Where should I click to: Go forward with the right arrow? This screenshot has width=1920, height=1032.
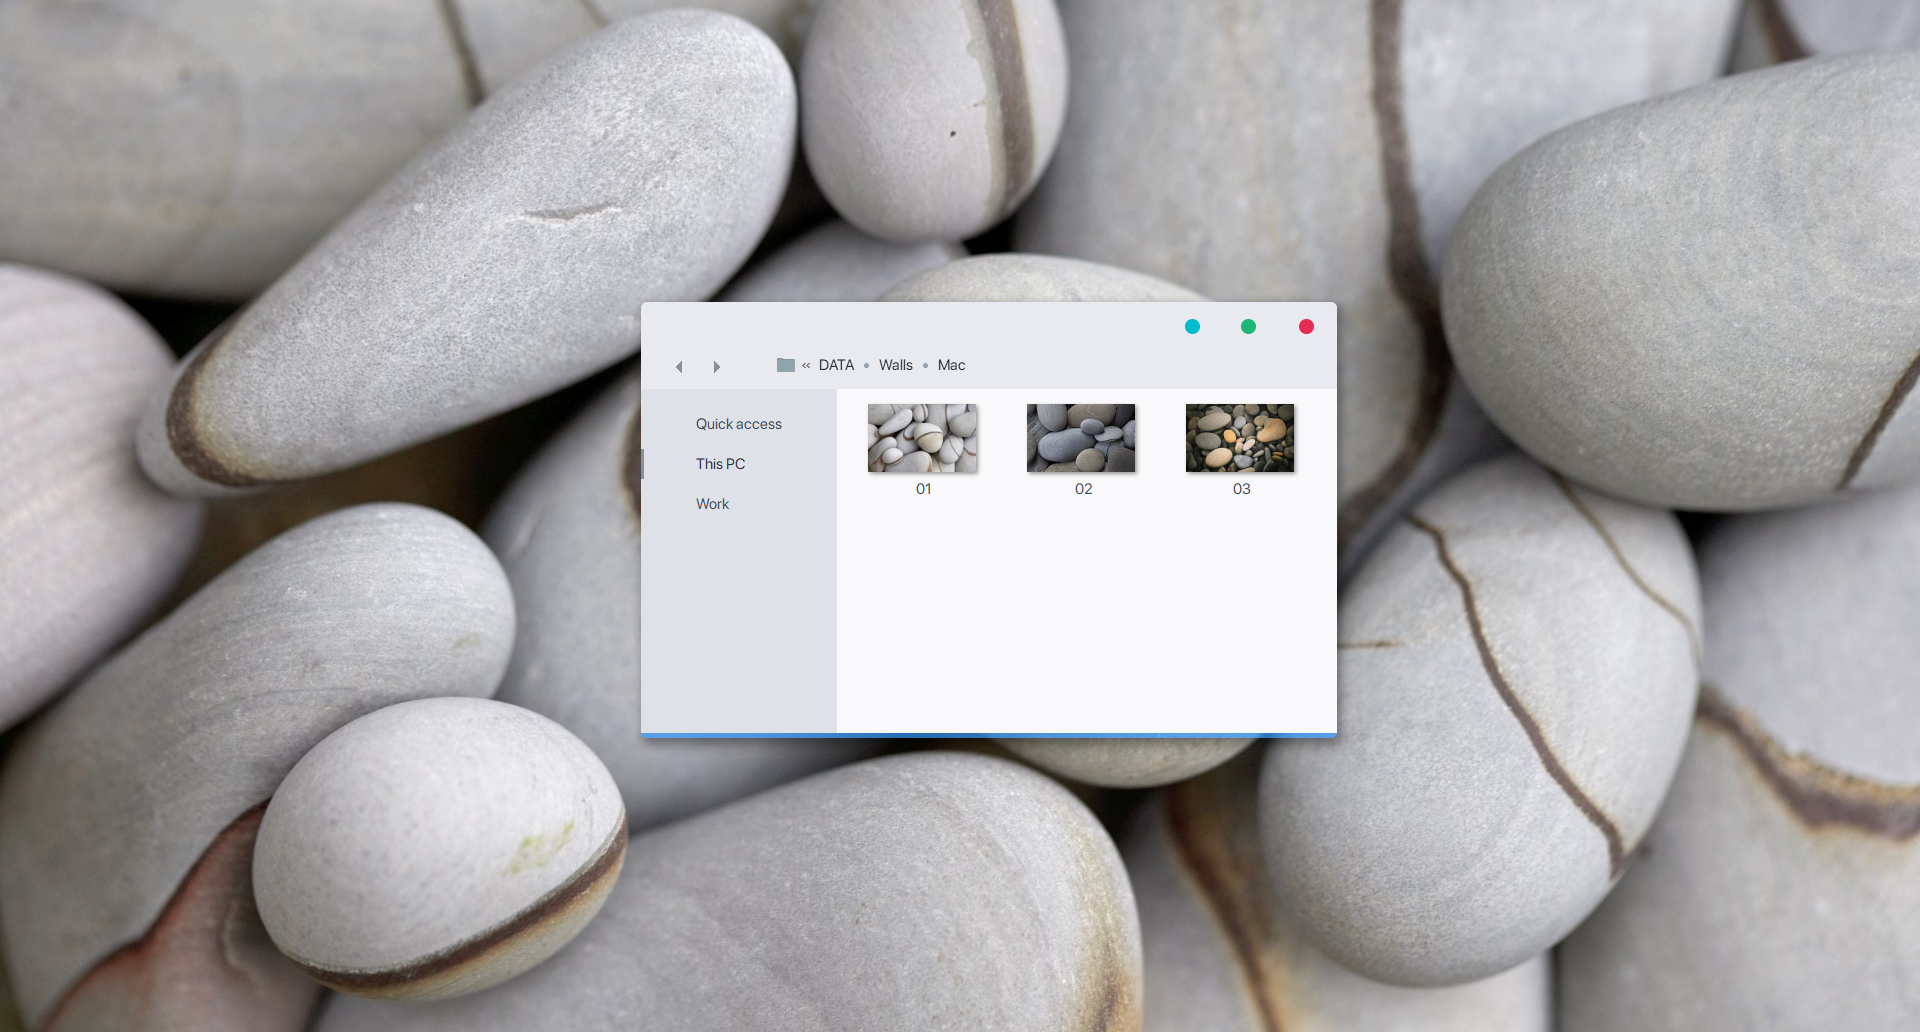click(x=716, y=367)
